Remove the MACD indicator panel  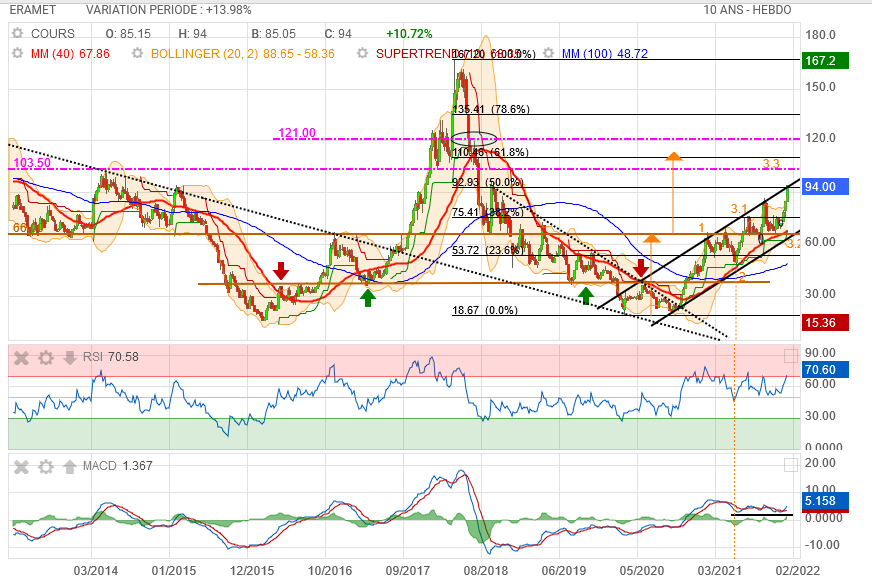(x=21, y=466)
